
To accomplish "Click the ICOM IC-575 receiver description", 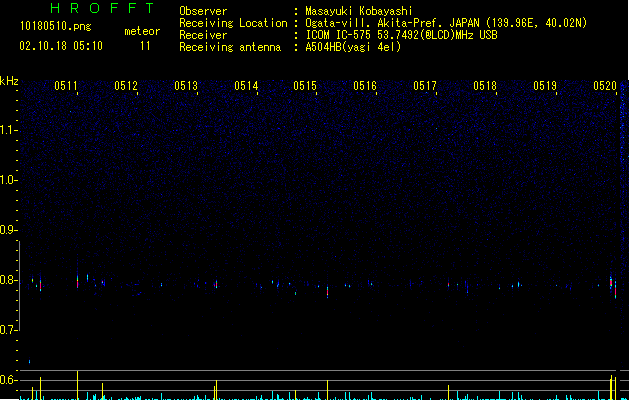I will pos(401,35).
